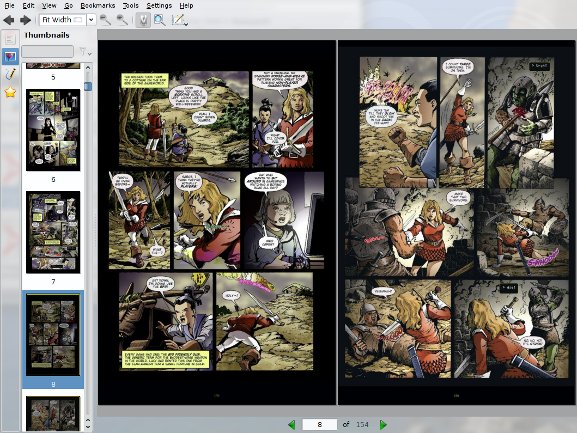This screenshot has height=433, width=577.
Task: Open the Reviews pencil sidebar icon
Action: [10, 74]
